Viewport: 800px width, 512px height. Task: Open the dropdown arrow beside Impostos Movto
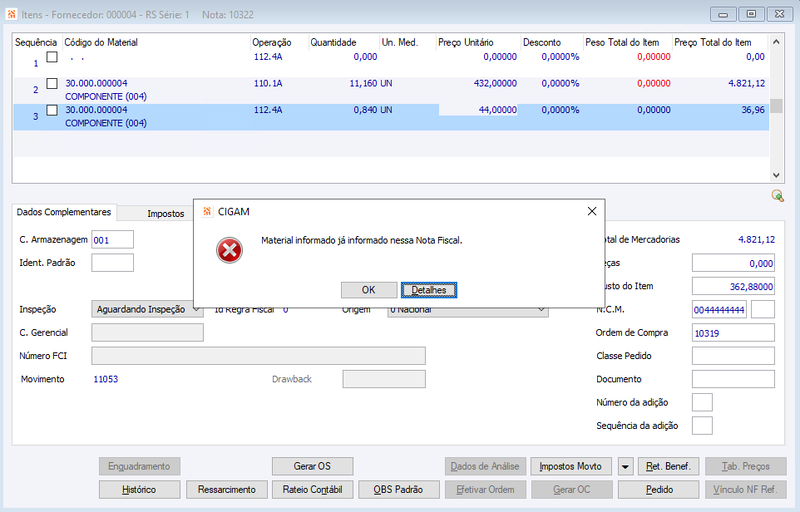[625, 466]
